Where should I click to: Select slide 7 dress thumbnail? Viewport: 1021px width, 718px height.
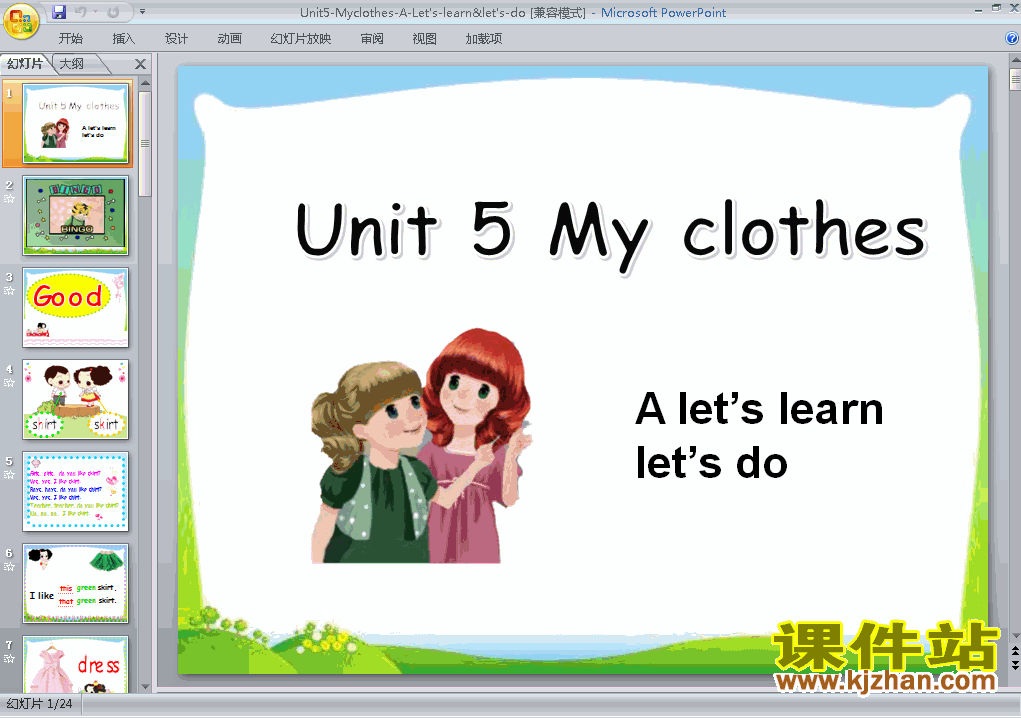tap(76, 664)
